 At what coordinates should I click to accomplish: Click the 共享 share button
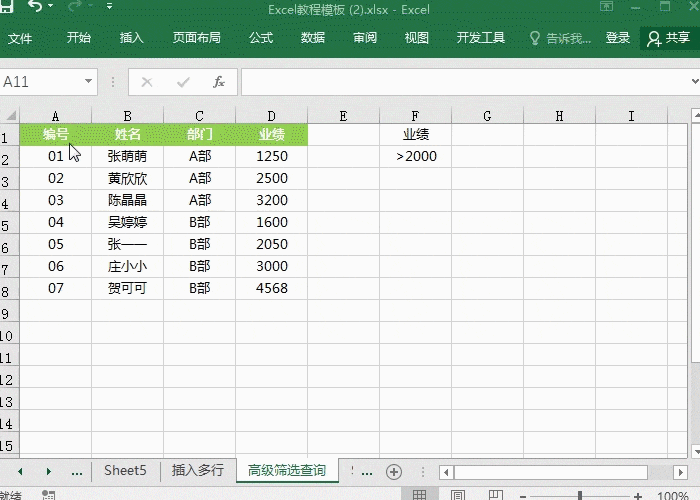(669, 38)
